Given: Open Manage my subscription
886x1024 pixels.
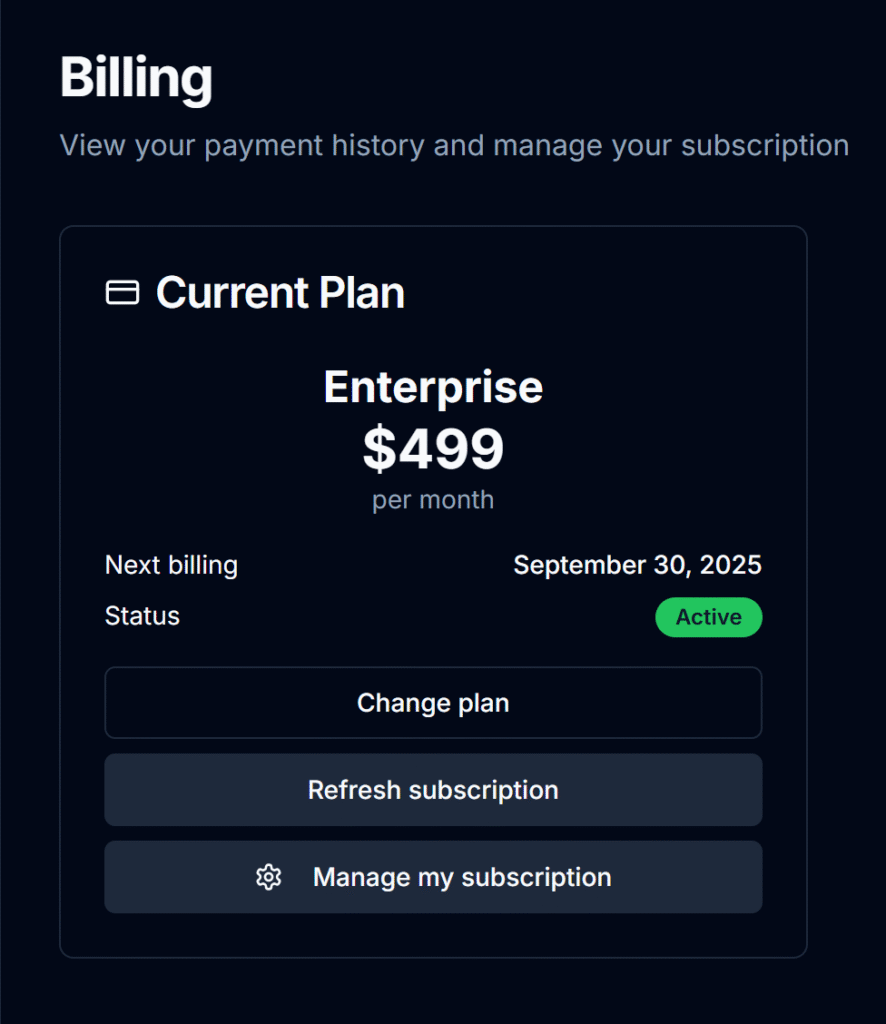Looking at the screenshot, I should 433,877.
